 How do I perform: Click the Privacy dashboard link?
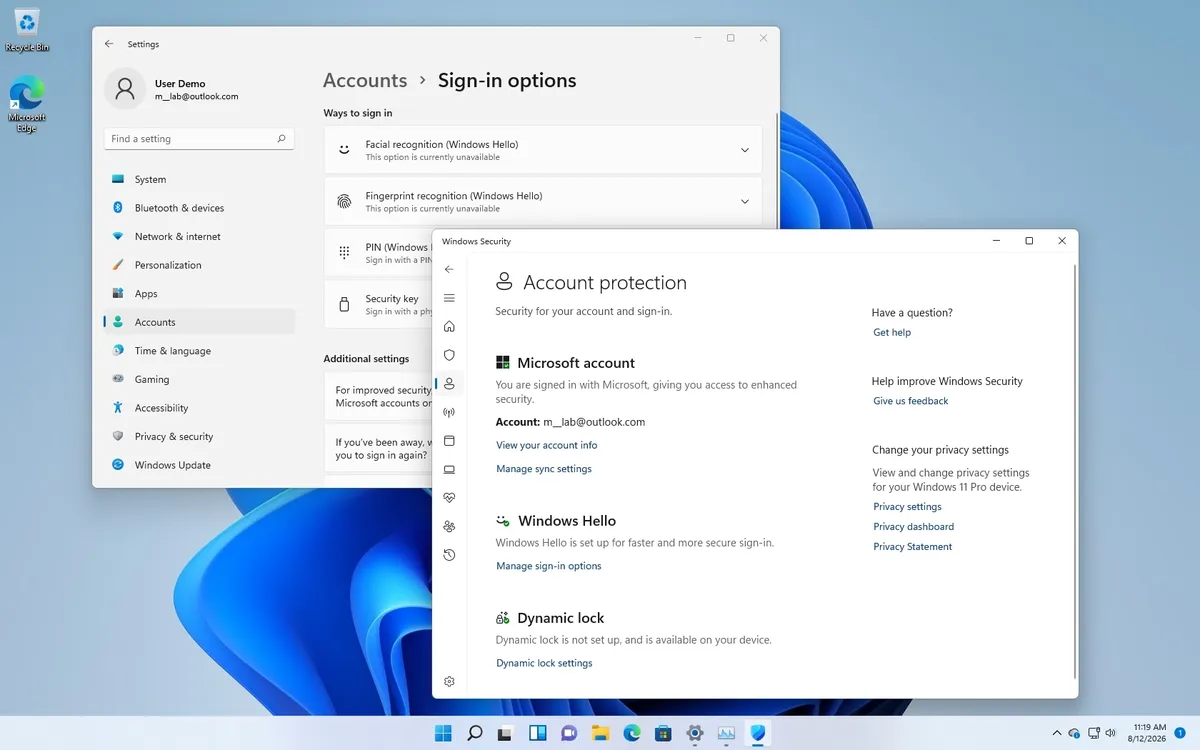tap(913, 527)
